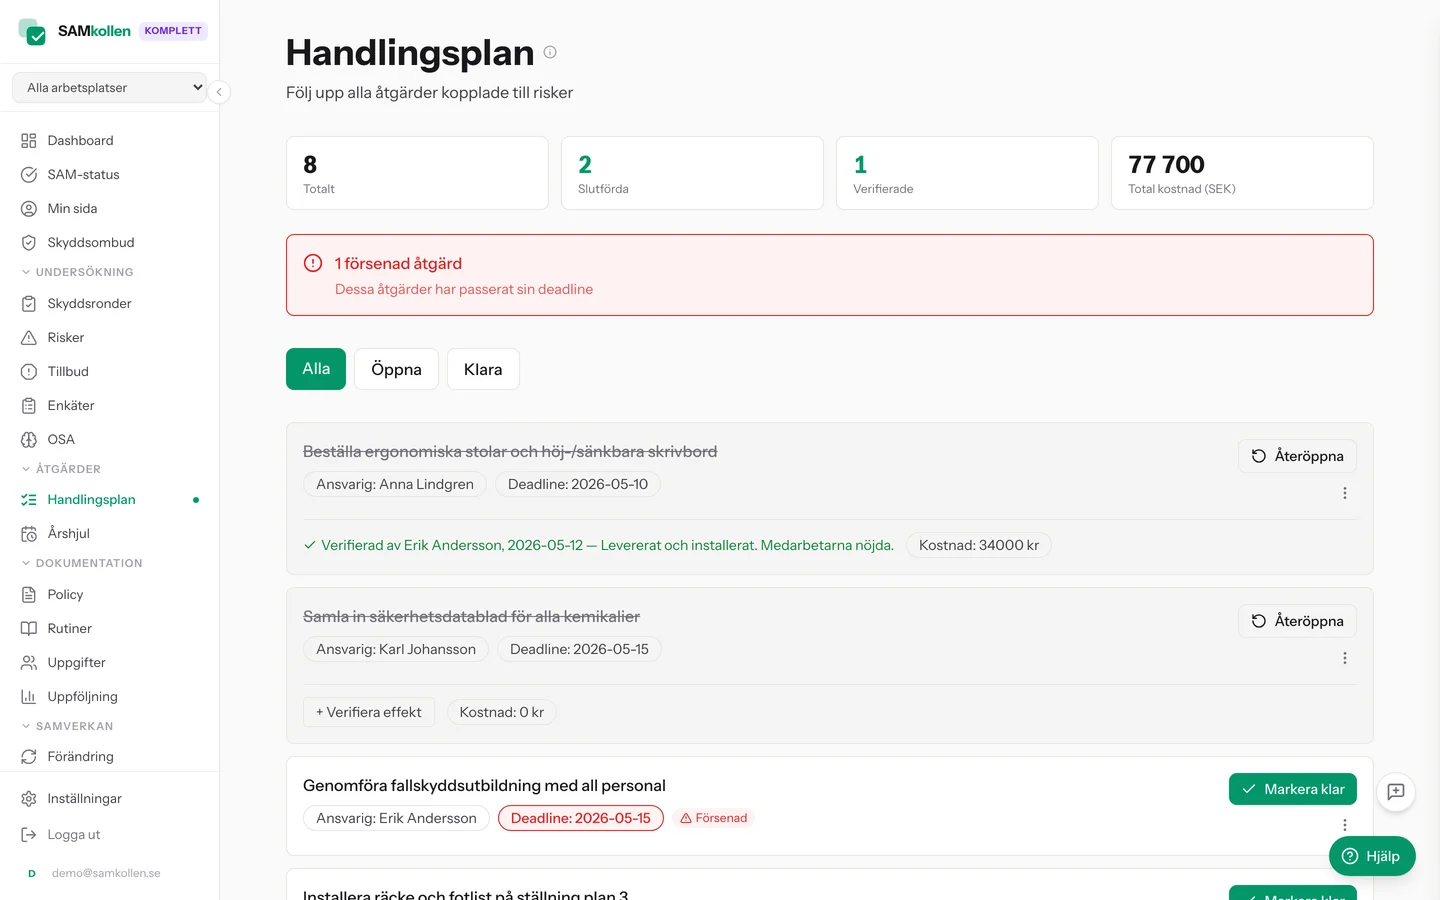This screenshot has width=1440, height=900.
Task: Click the Enkäter clipboard list icon
Action: pos(29,406)
